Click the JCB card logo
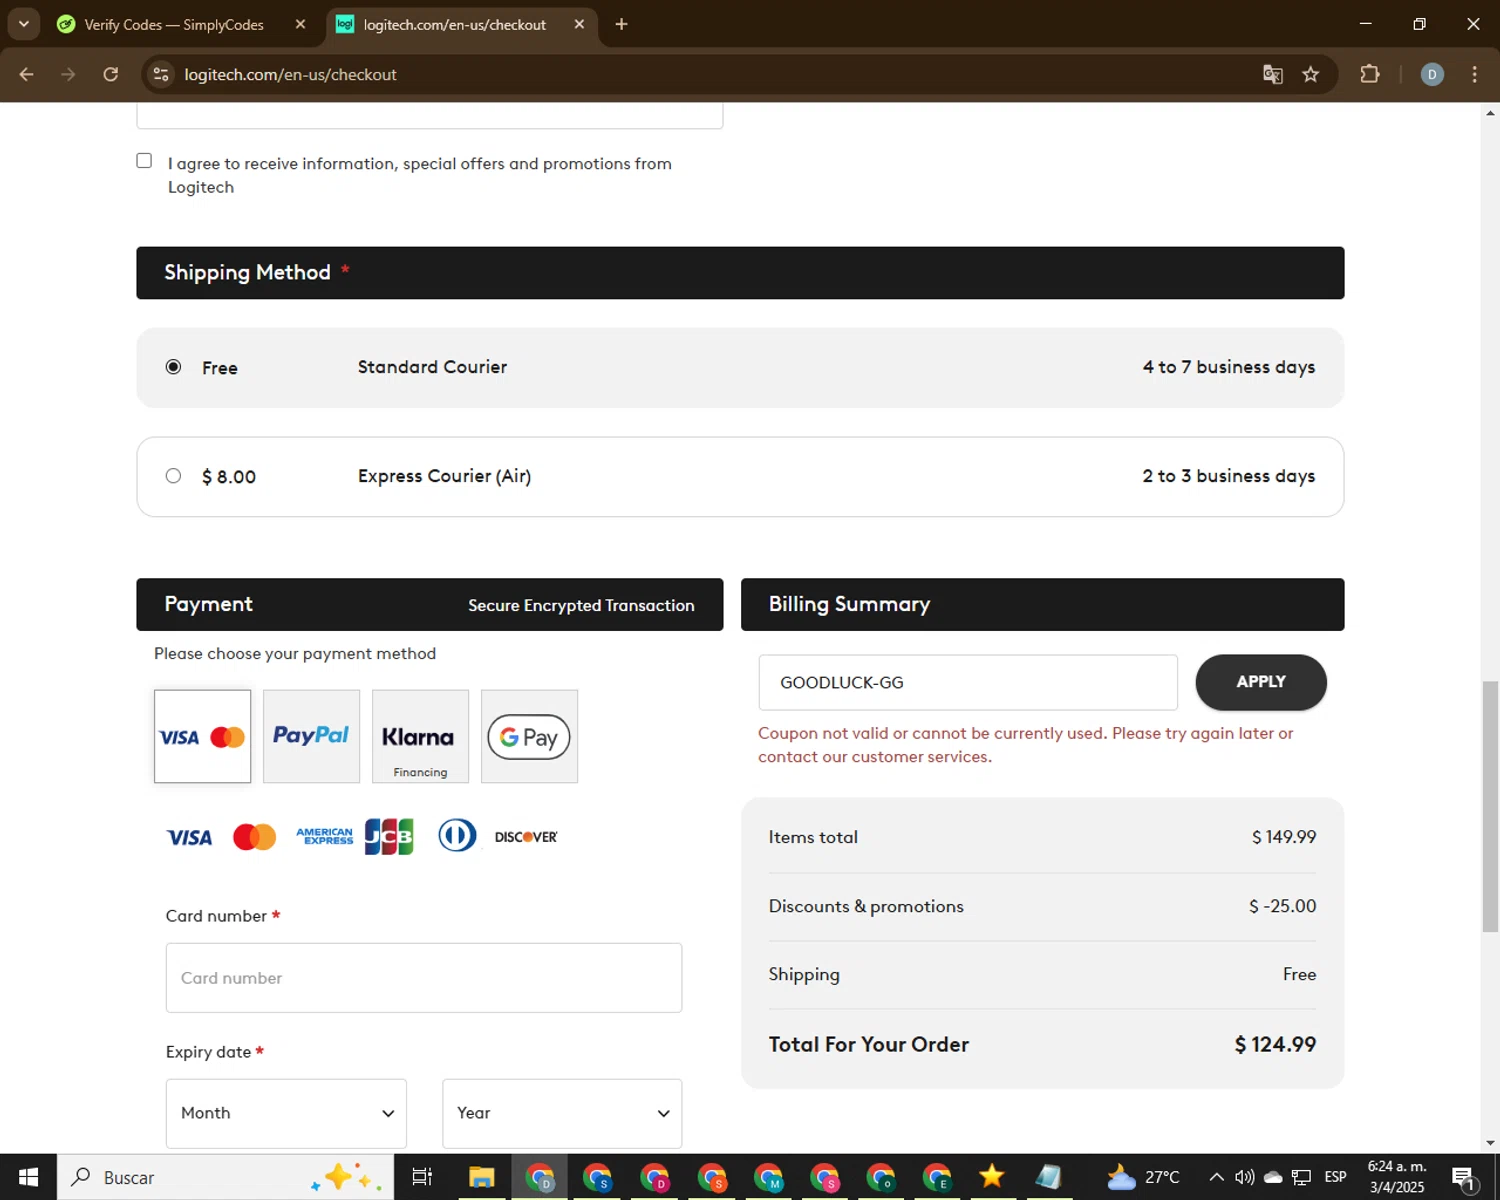1500x1200 pixels. 389,836
